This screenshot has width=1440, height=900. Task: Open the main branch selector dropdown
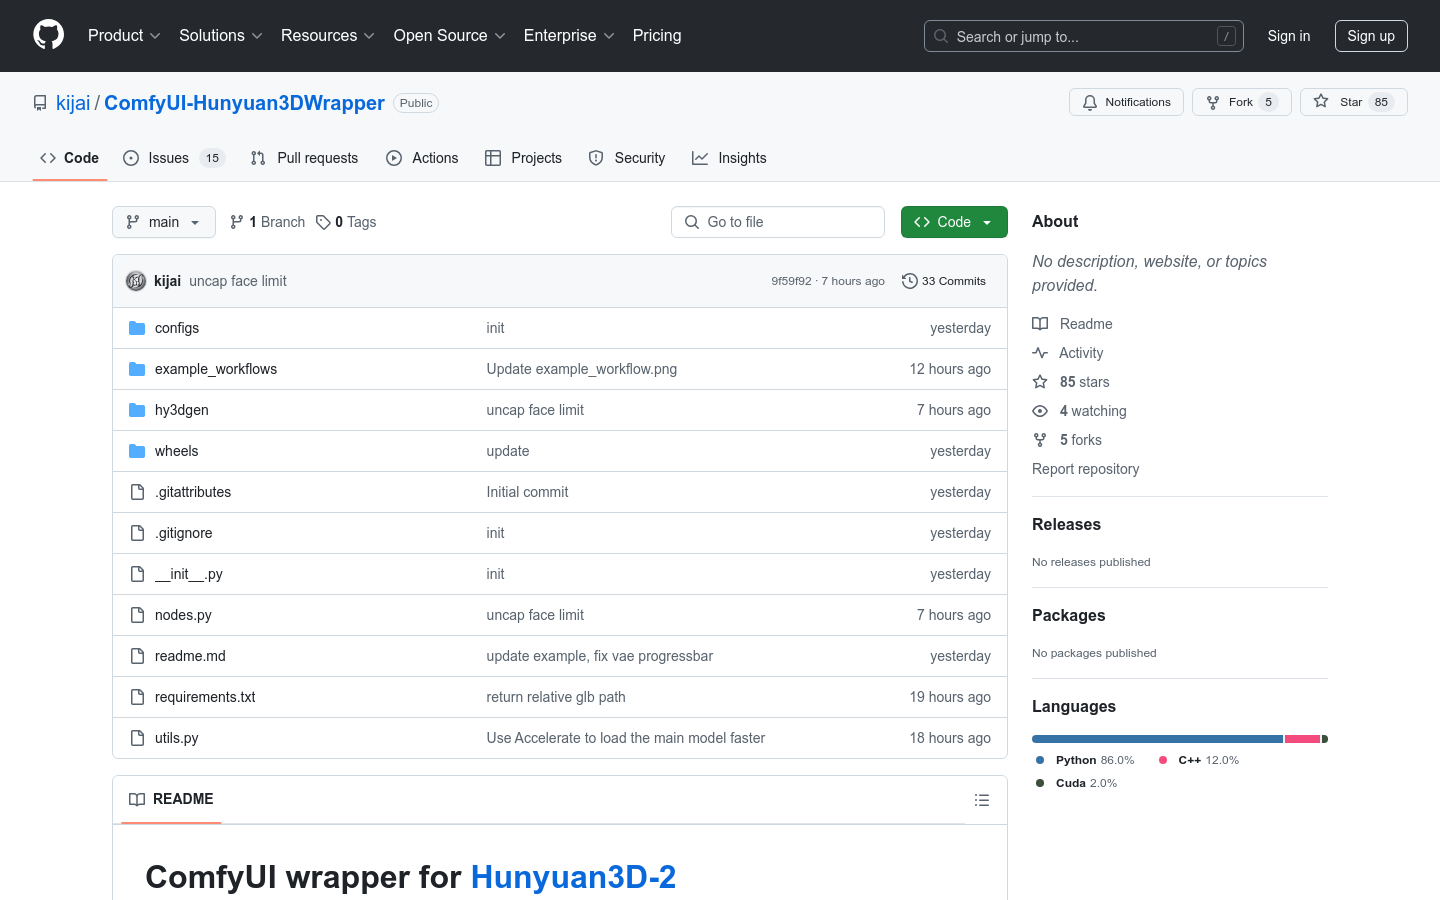pos(164,222)
